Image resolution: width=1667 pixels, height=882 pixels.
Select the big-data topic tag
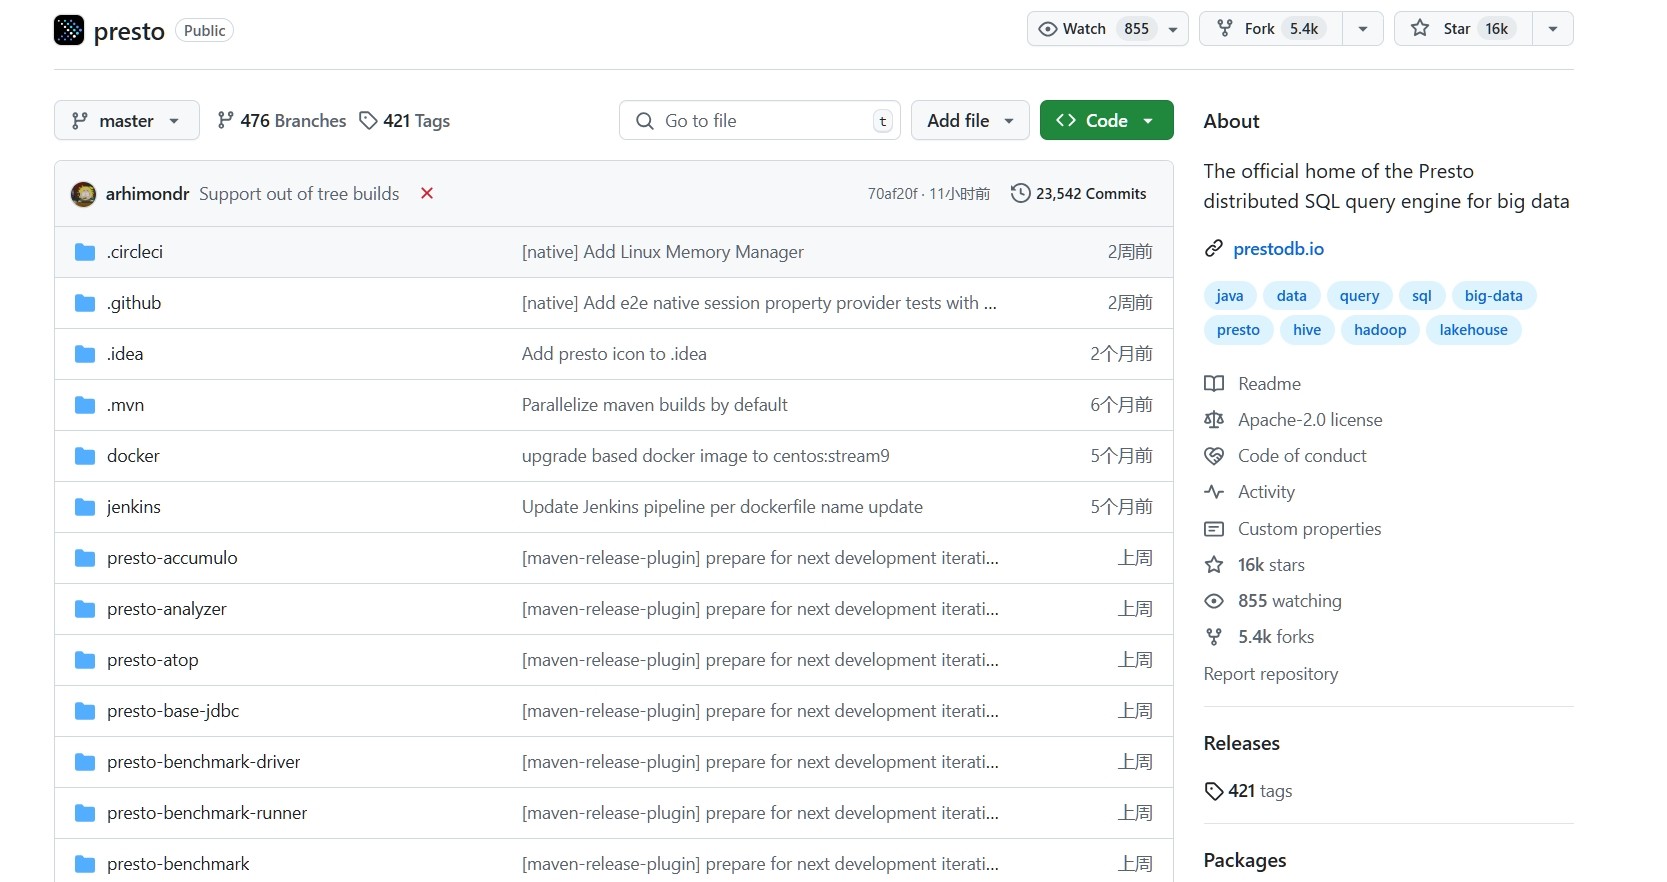(1493, 296)
